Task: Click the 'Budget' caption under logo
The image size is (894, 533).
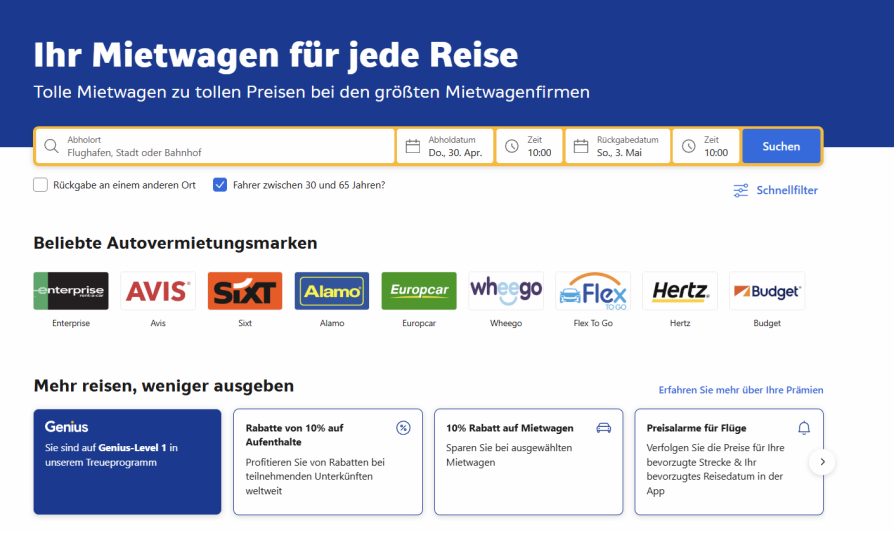Action: [x=767, y=323]
